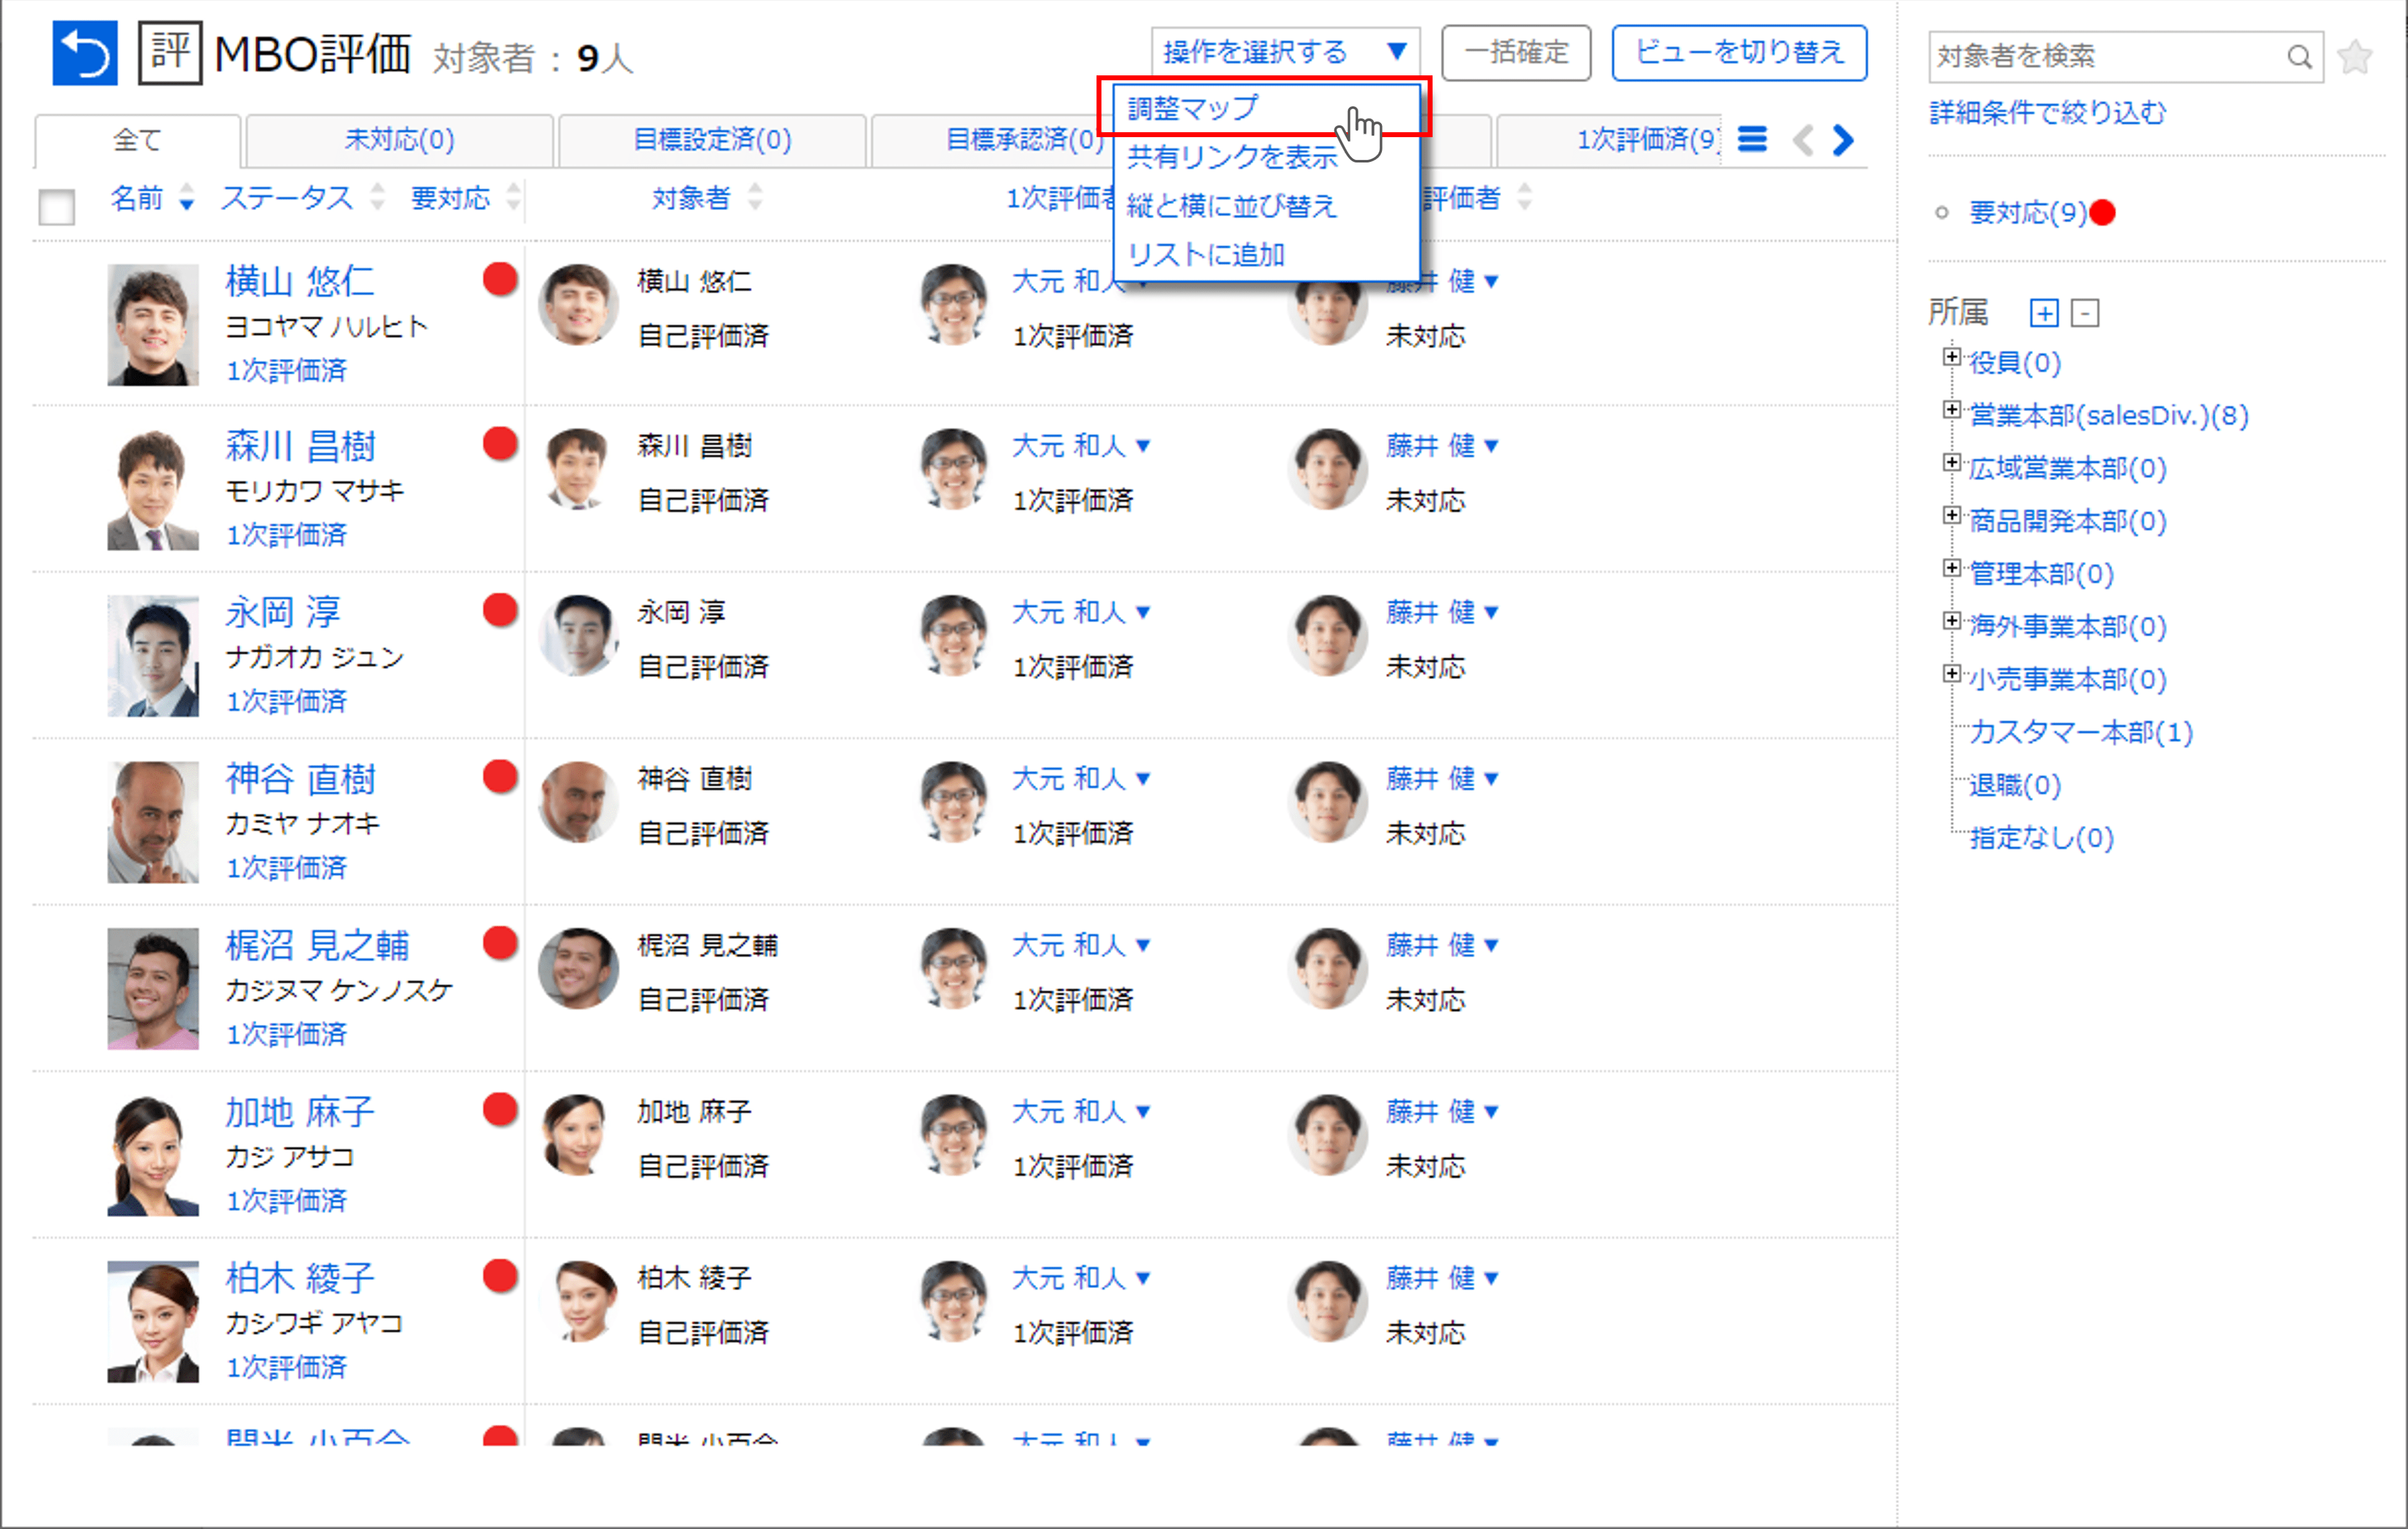Expand the 営業本部(salesDiv.) tree node
Screen dimensions: 2408x1529
(x=1951, y=410)
